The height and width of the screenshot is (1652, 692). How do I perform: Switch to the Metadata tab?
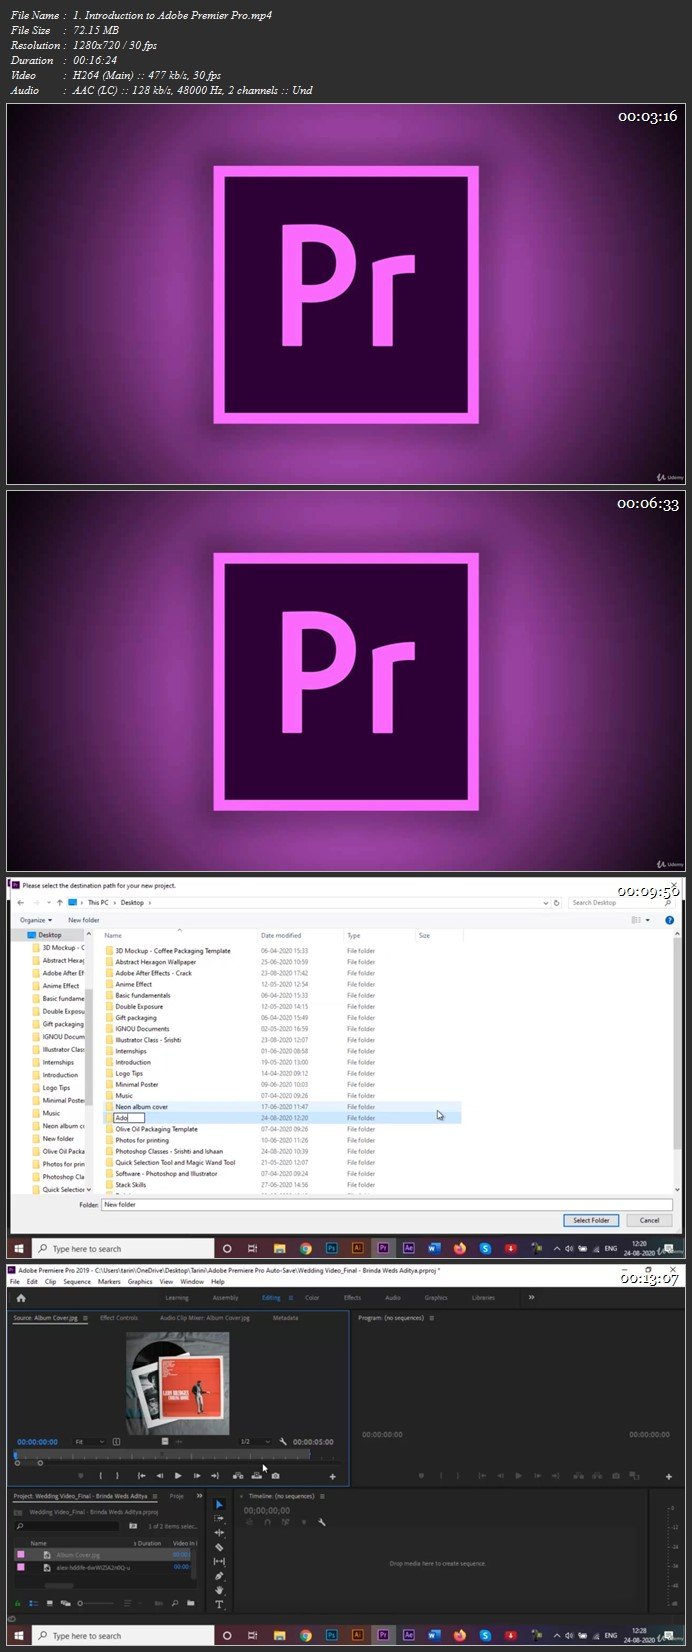[x=285, y=1318]
